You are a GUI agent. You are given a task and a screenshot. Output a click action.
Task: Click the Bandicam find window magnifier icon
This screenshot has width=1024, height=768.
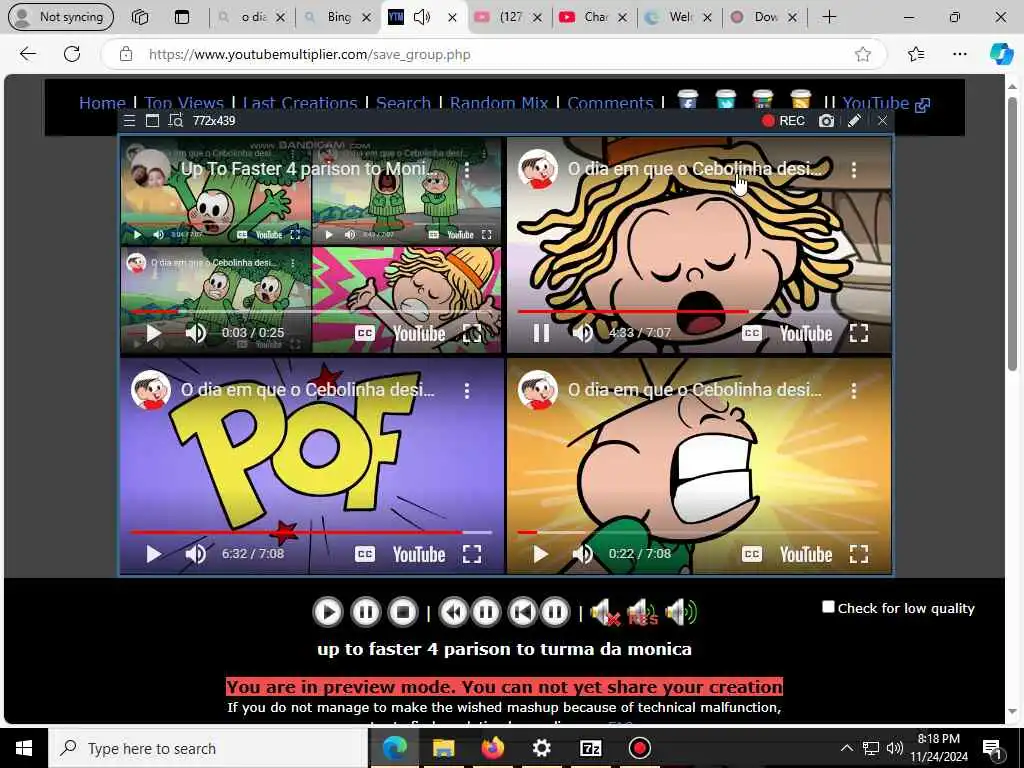coord(175,121)
